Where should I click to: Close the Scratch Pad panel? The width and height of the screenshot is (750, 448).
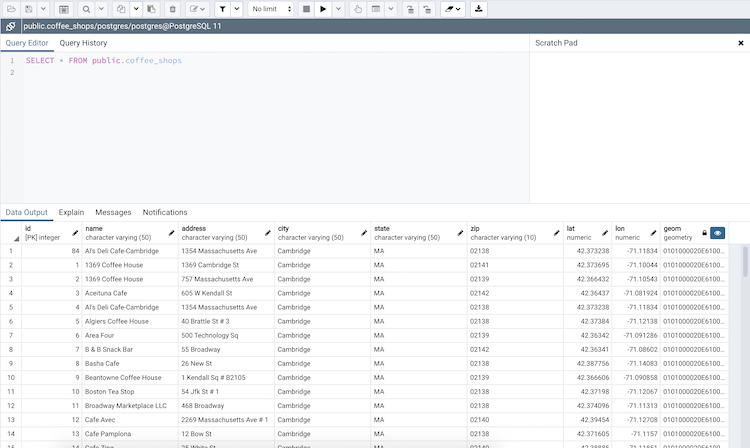tap(741, 43)
